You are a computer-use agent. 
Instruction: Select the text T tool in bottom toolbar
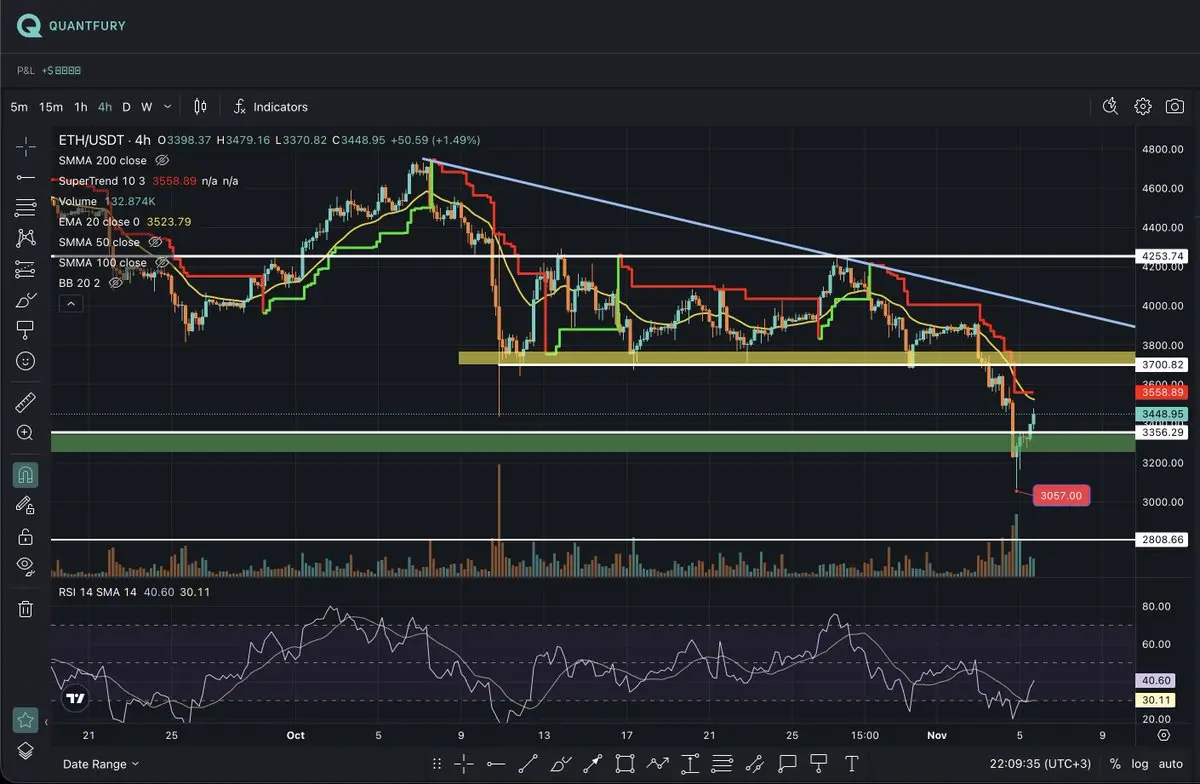coord(850,764)
